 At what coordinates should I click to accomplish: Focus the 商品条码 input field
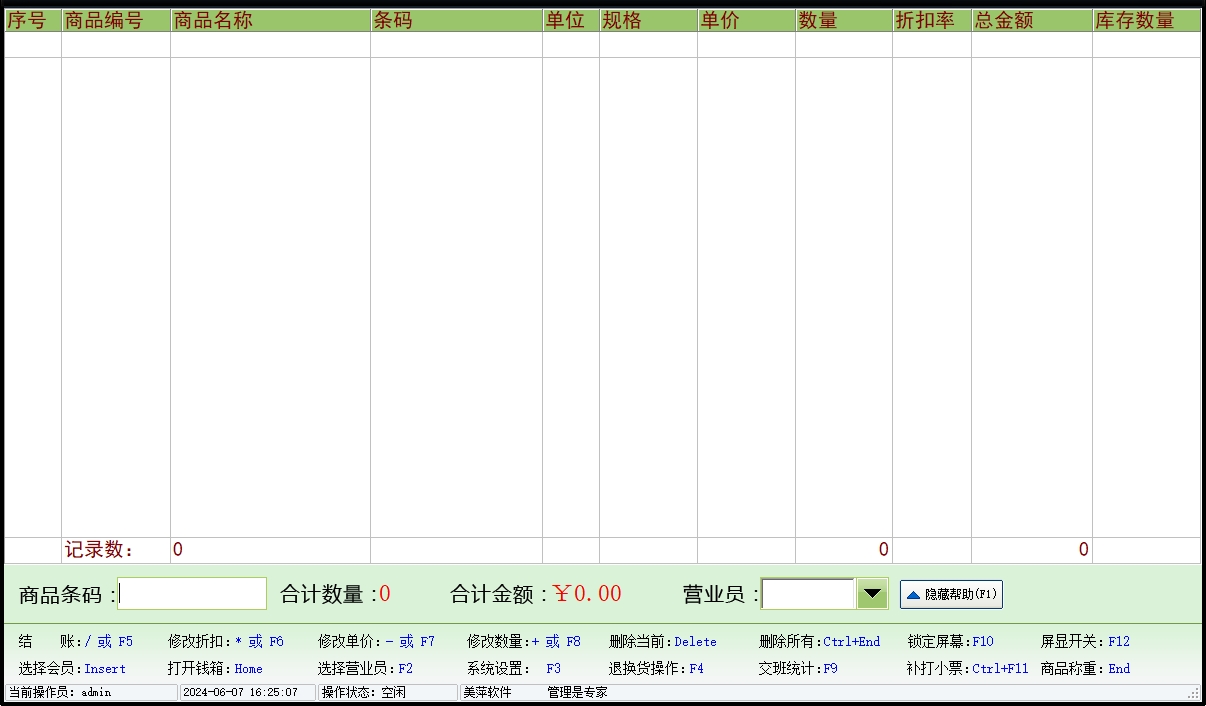point(193,594)
